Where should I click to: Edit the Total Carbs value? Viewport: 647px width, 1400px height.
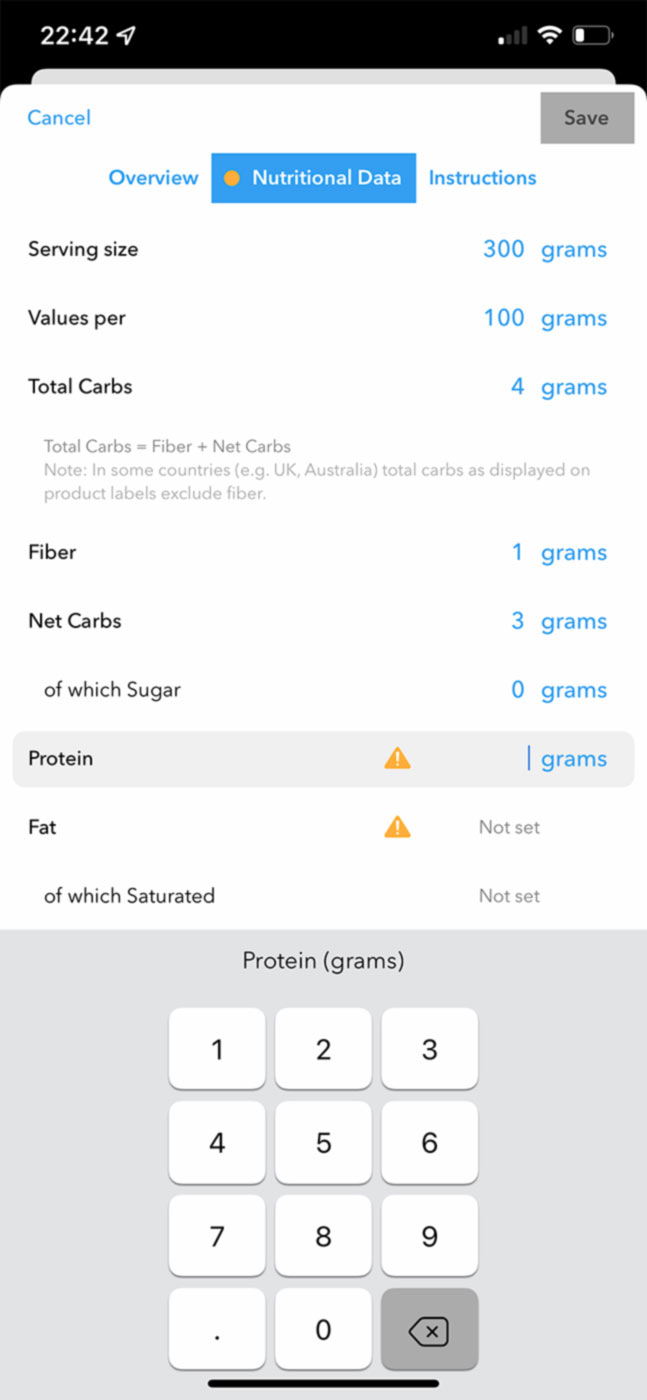click(517, 387)
